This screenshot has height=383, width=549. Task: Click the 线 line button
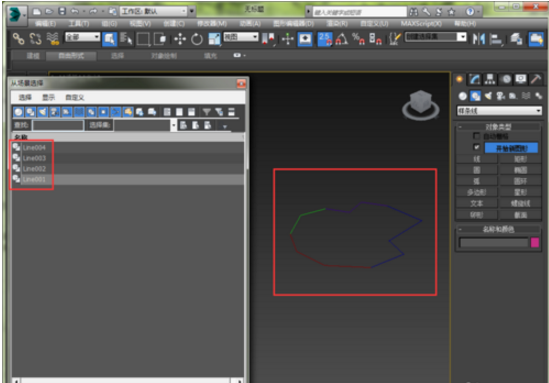(x=477, y=159)
